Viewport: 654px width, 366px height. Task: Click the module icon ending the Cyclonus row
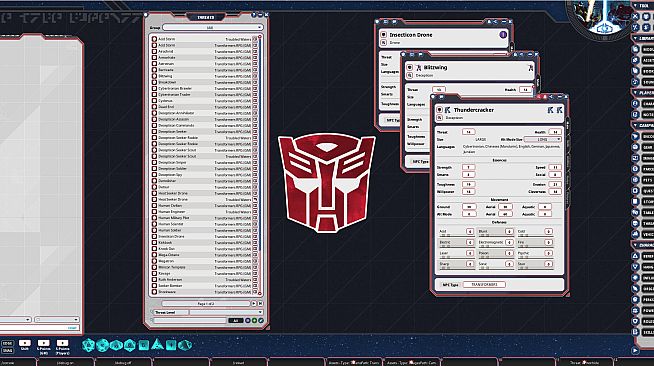255,101
